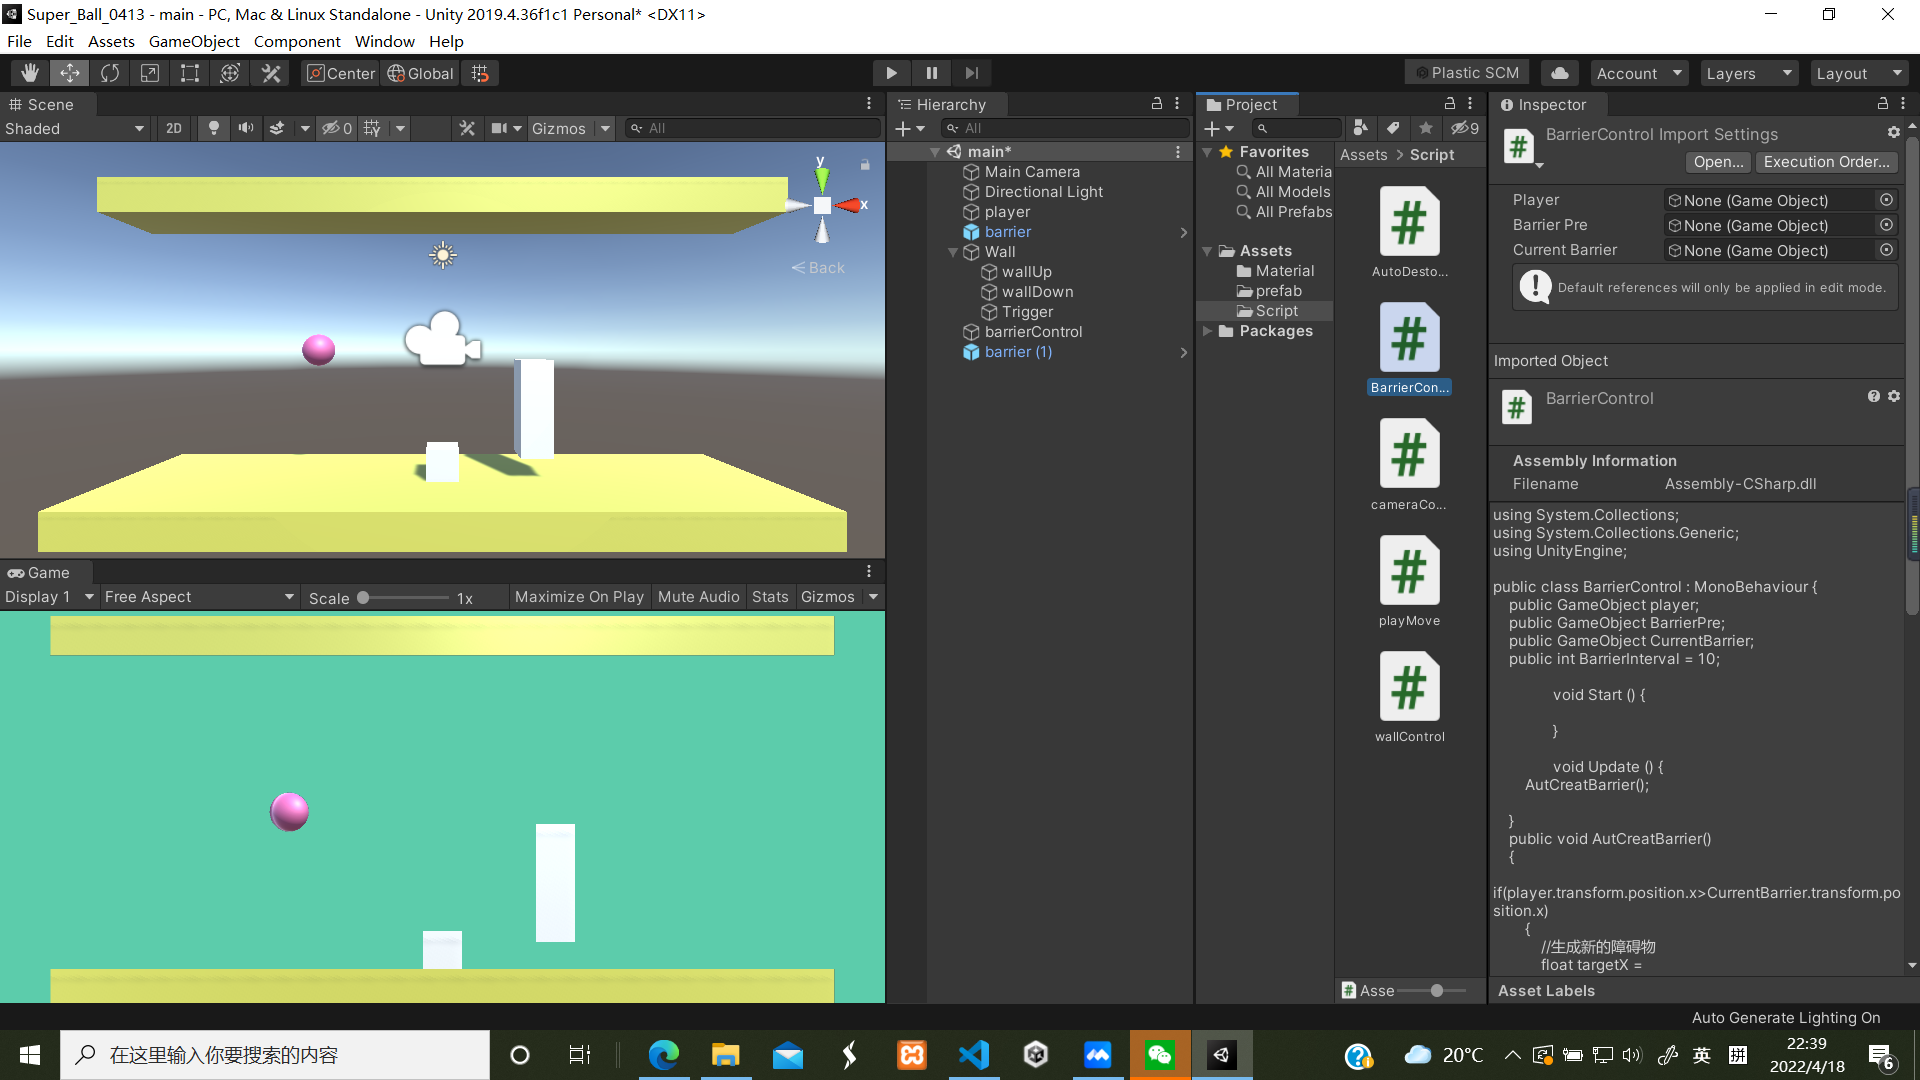Viewport: 1920px width, 1080px height.
Task: Collapse the Wall object in Hierarchy
Action: (953, 252)
